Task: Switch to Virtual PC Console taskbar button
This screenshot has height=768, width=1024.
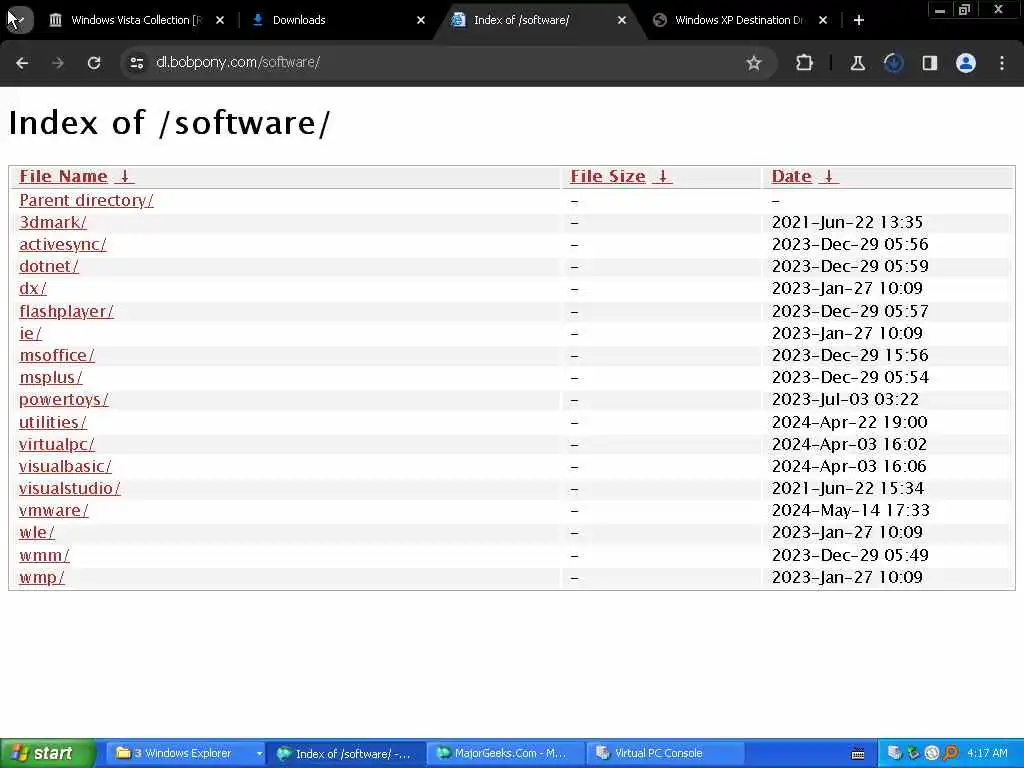Action: click(x=666, y=754)
